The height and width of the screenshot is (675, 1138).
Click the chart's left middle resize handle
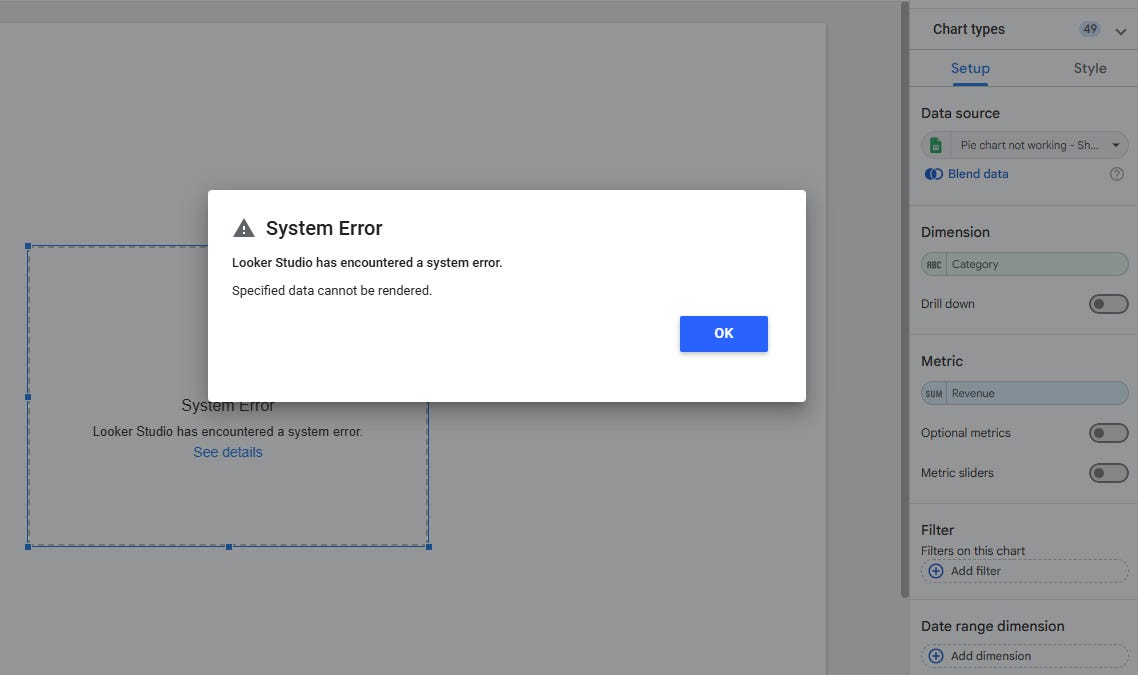[28, 397]
